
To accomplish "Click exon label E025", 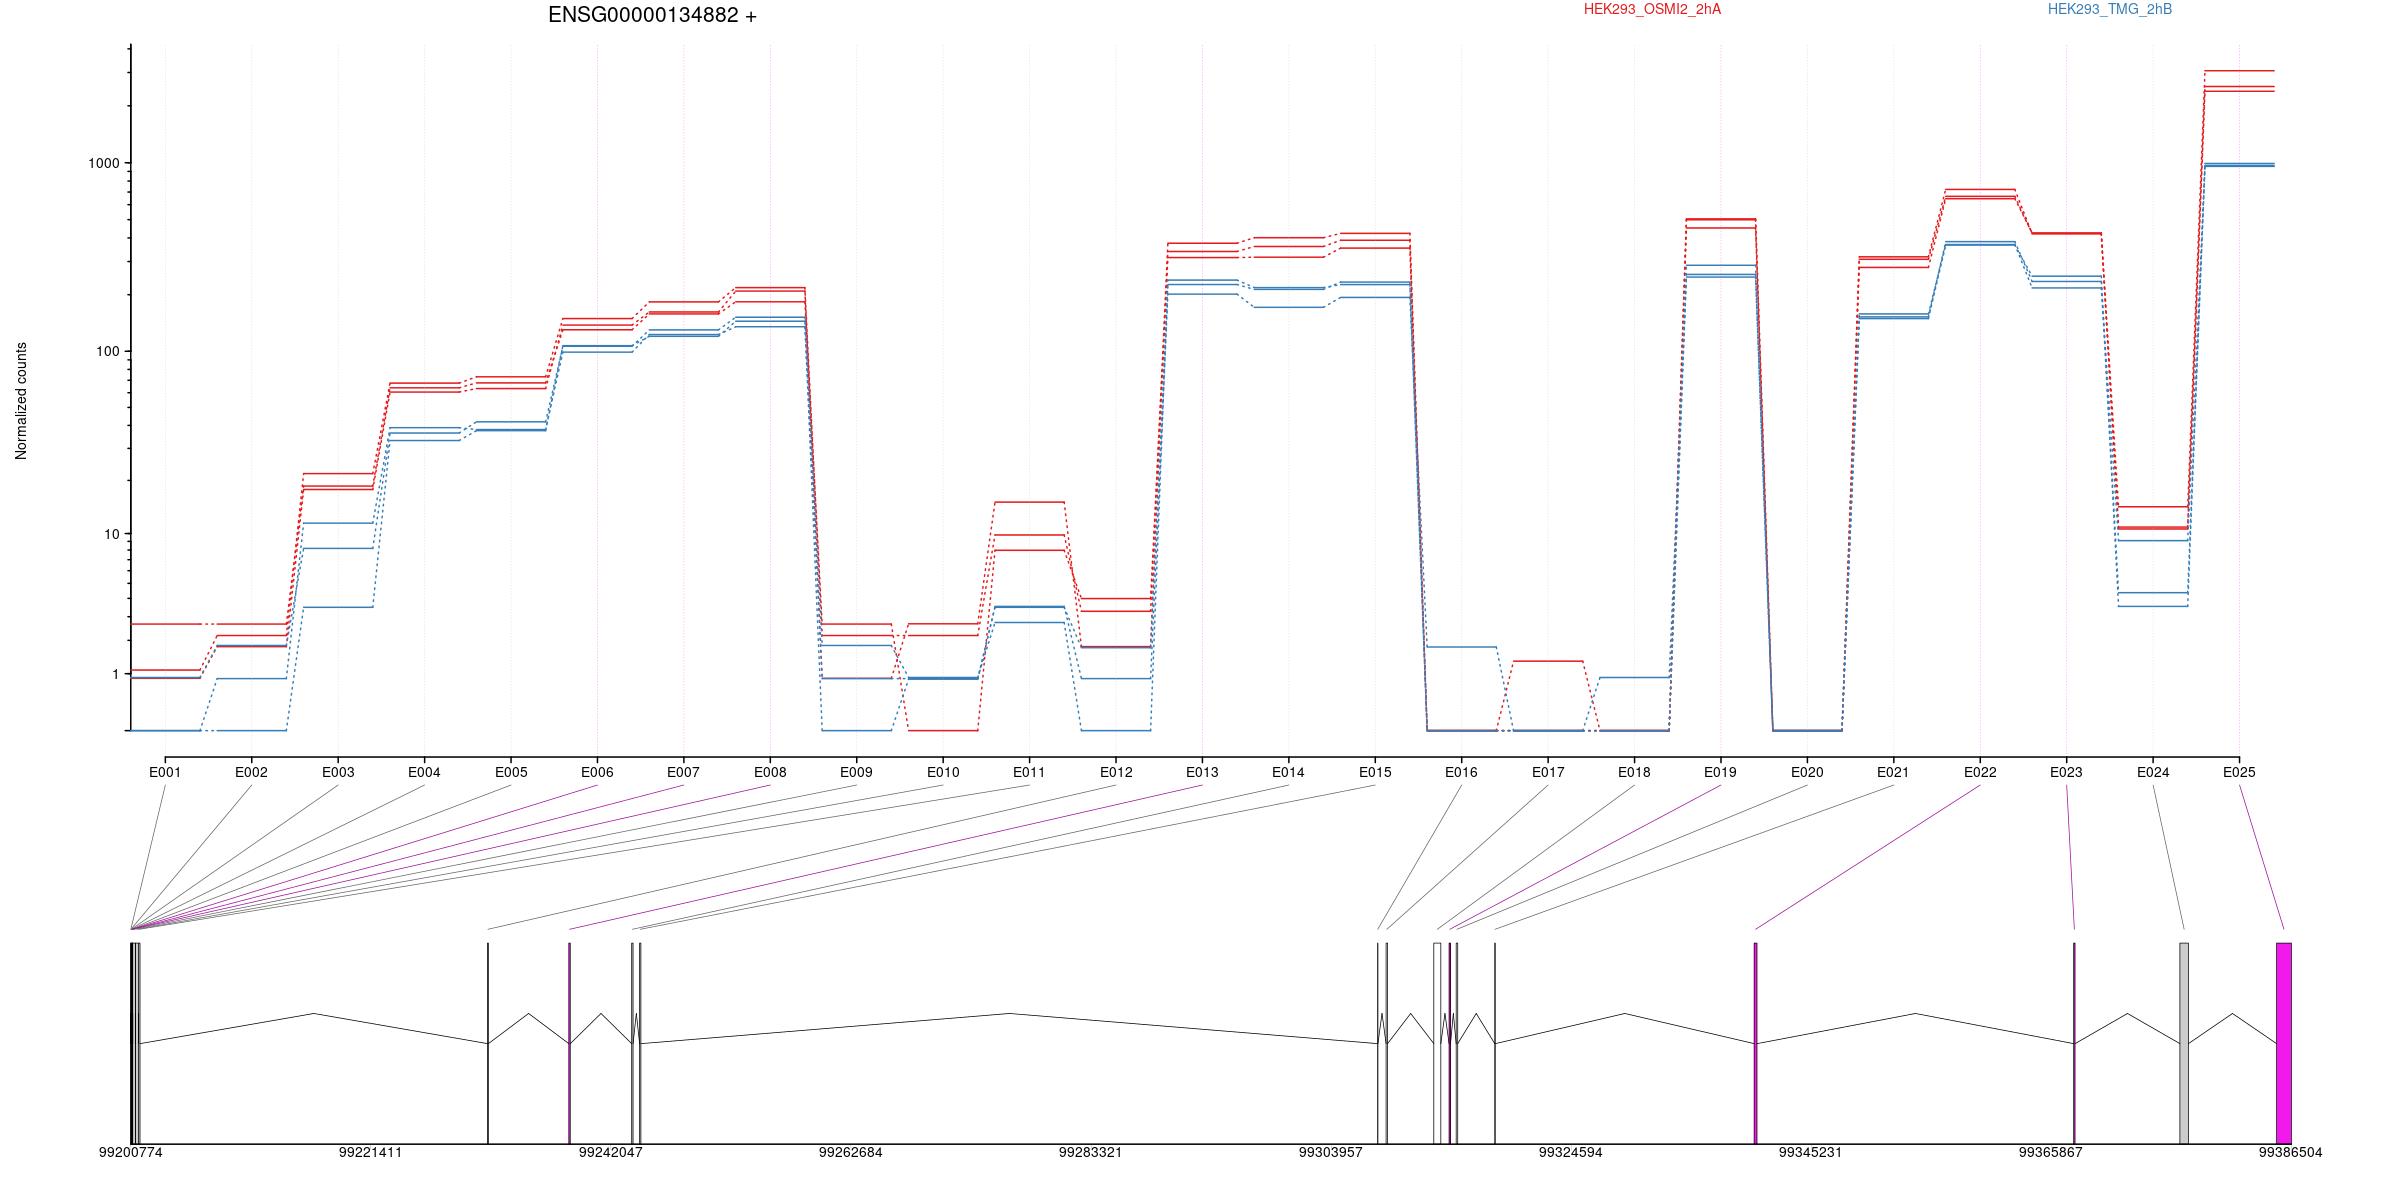I will click(x=2239, y=772).
